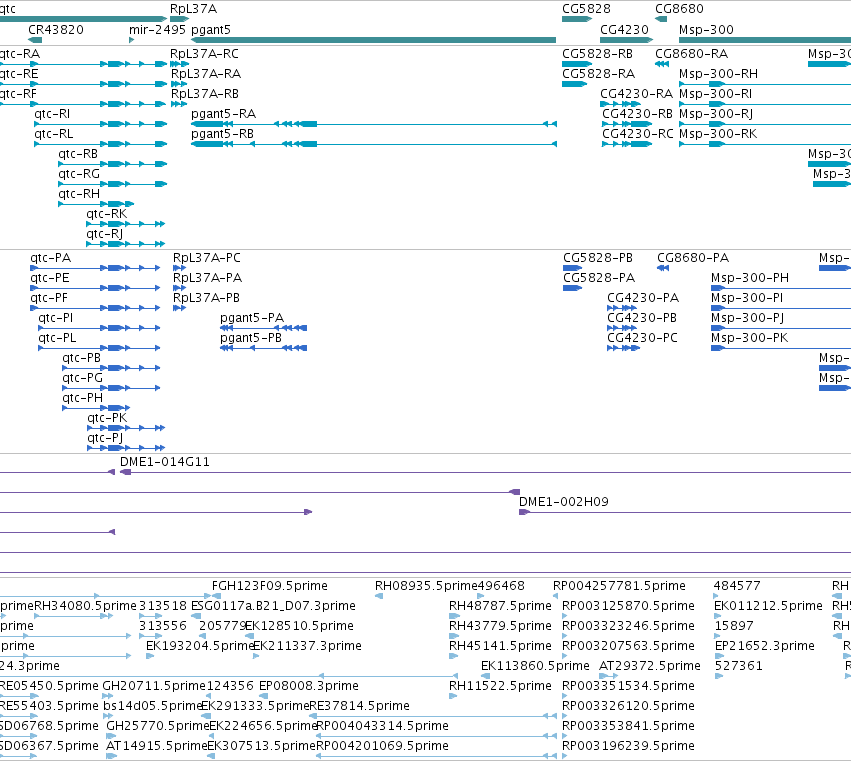Click the AT29372.5prime EST label
The height and width of the screenshot is (761, 851).
click(650, 667)
